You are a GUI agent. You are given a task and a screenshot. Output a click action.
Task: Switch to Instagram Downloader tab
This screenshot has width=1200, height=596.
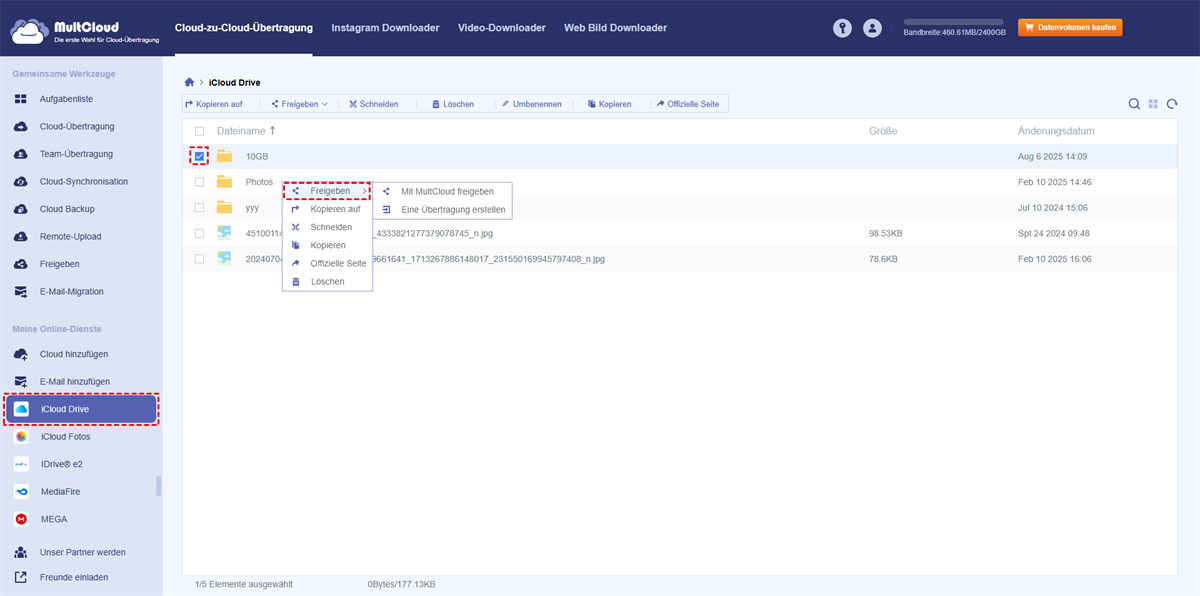[x=385, y=28]
